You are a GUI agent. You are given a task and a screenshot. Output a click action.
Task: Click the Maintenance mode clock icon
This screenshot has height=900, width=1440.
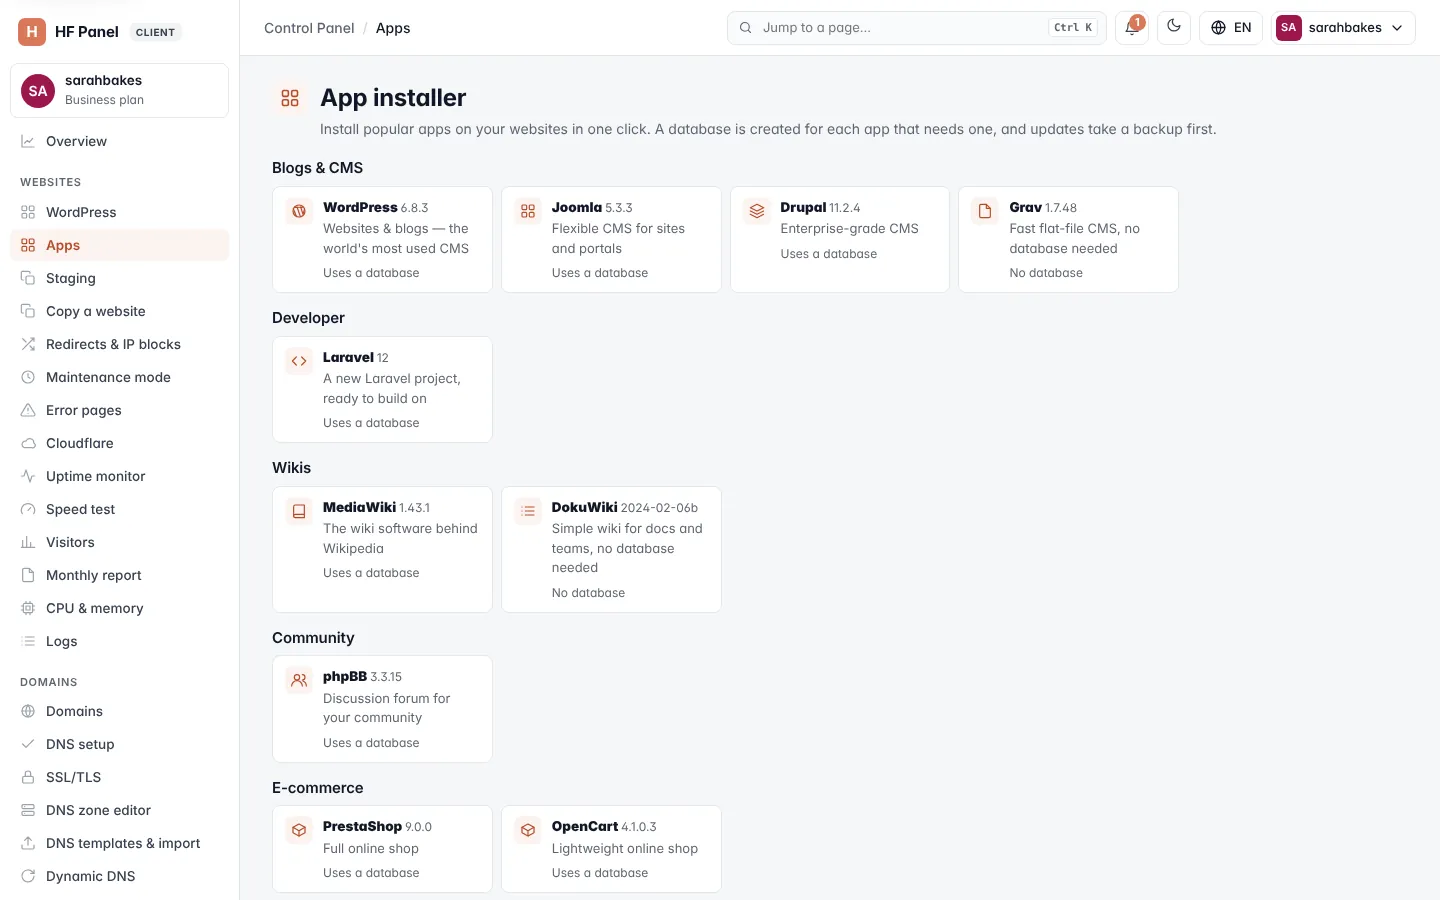point(28,377)
